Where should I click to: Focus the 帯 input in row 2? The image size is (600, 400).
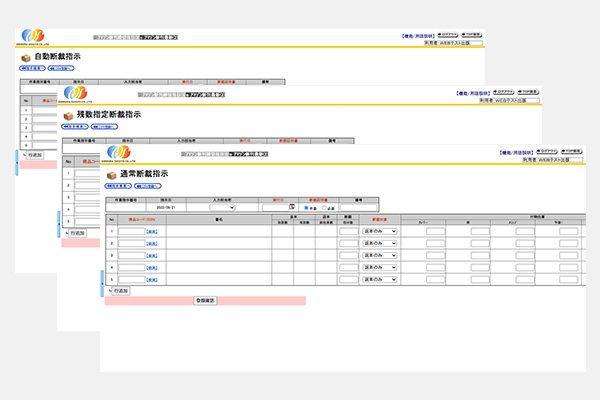pyautogui.click(x=480, y=243)
